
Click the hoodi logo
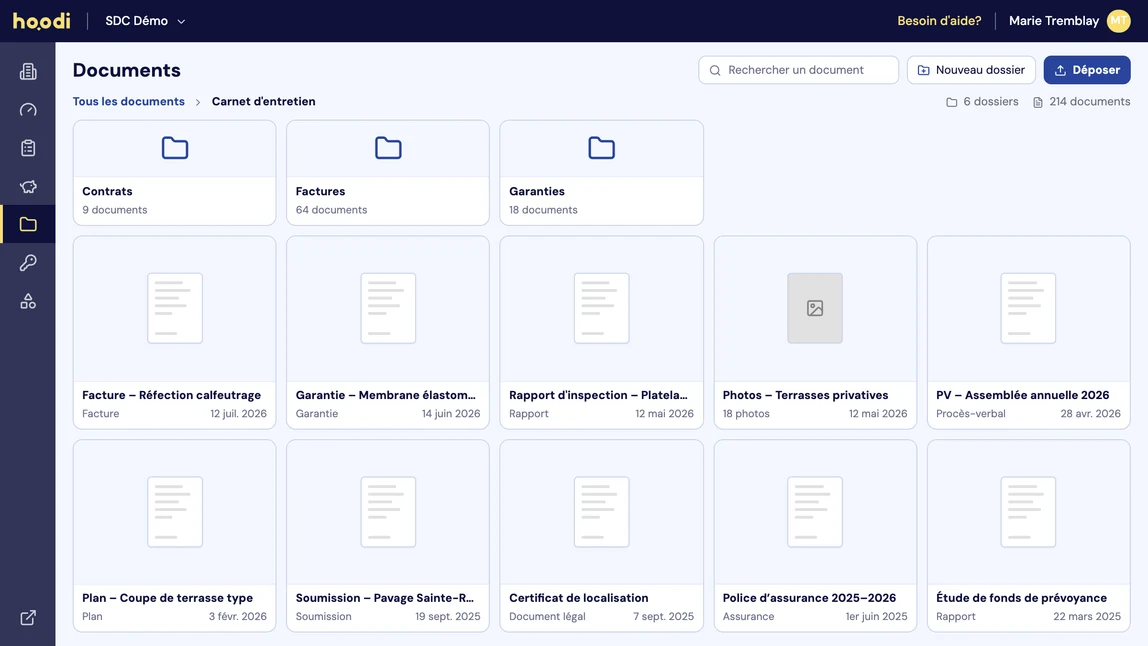point(42,21)
